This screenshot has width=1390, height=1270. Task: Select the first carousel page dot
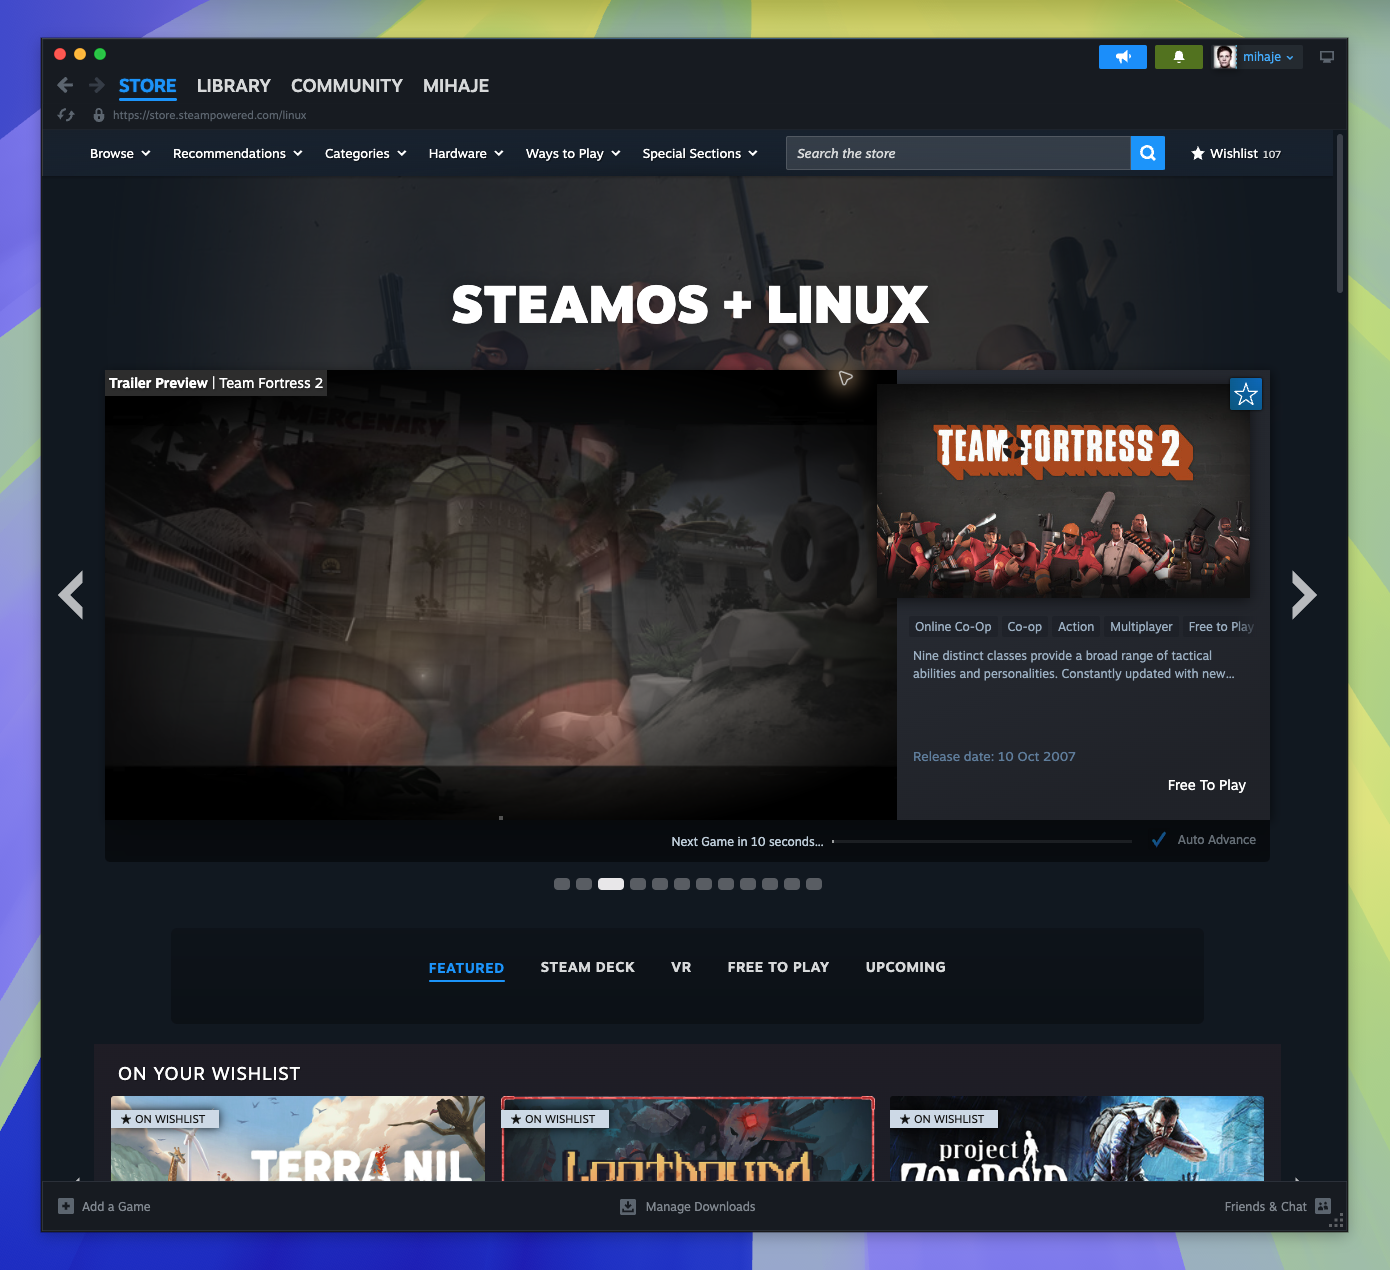(x=562, y=884)
